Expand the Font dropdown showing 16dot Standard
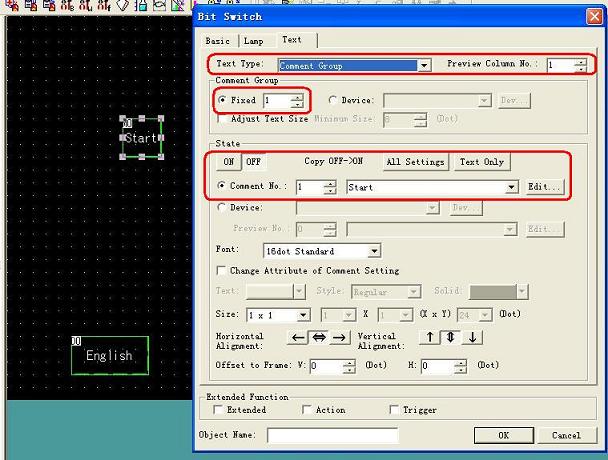Image resolution: width=608 pixels, height=460 pixels. 374,251
